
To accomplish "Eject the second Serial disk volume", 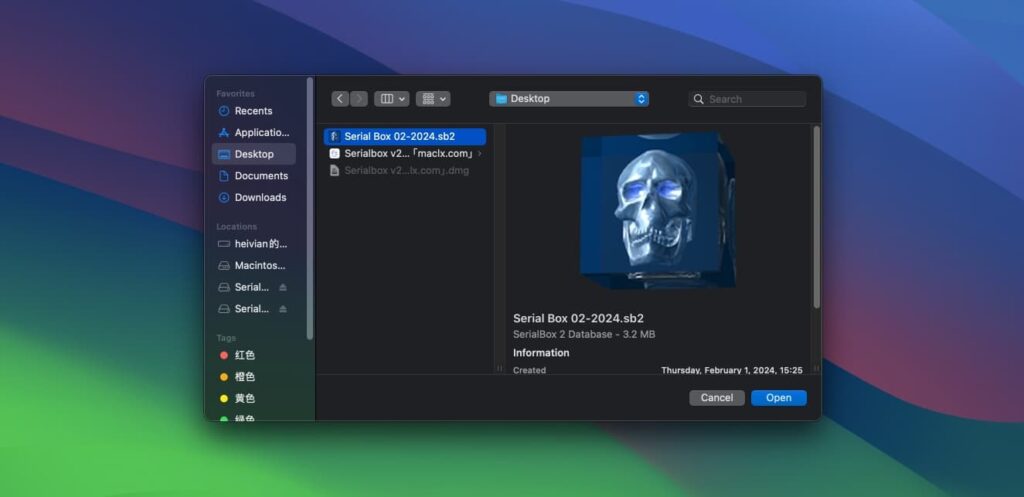I will [283, 309].
